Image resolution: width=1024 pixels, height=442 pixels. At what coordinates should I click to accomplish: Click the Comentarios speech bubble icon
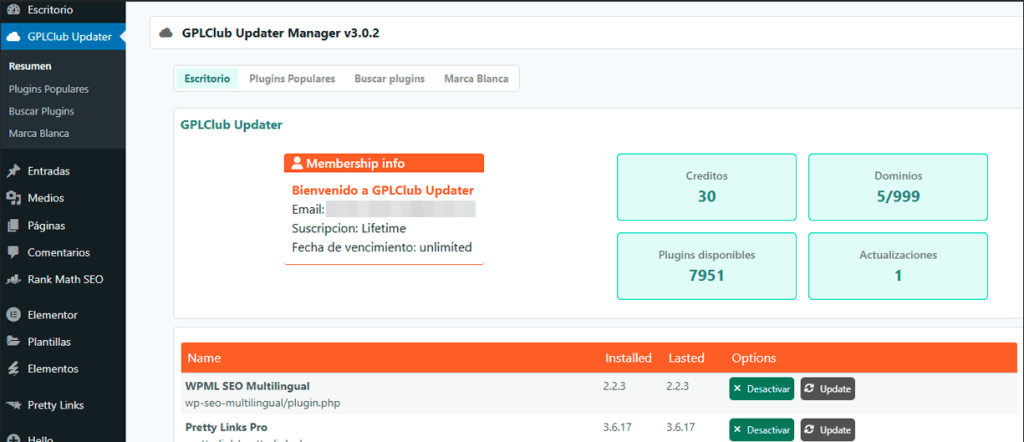pos(13,253)
